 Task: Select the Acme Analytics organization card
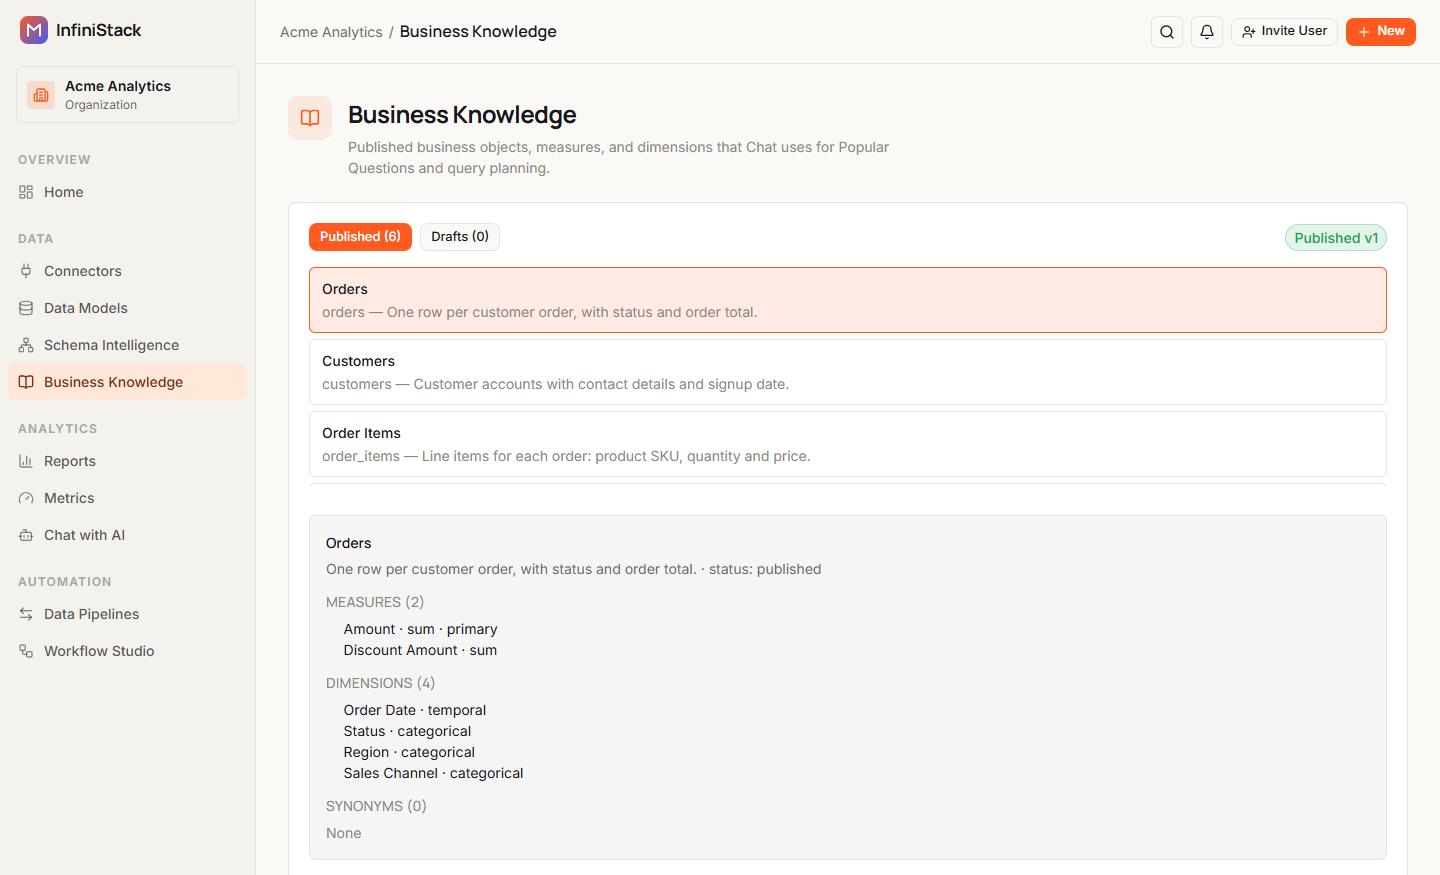pos(127,95)
